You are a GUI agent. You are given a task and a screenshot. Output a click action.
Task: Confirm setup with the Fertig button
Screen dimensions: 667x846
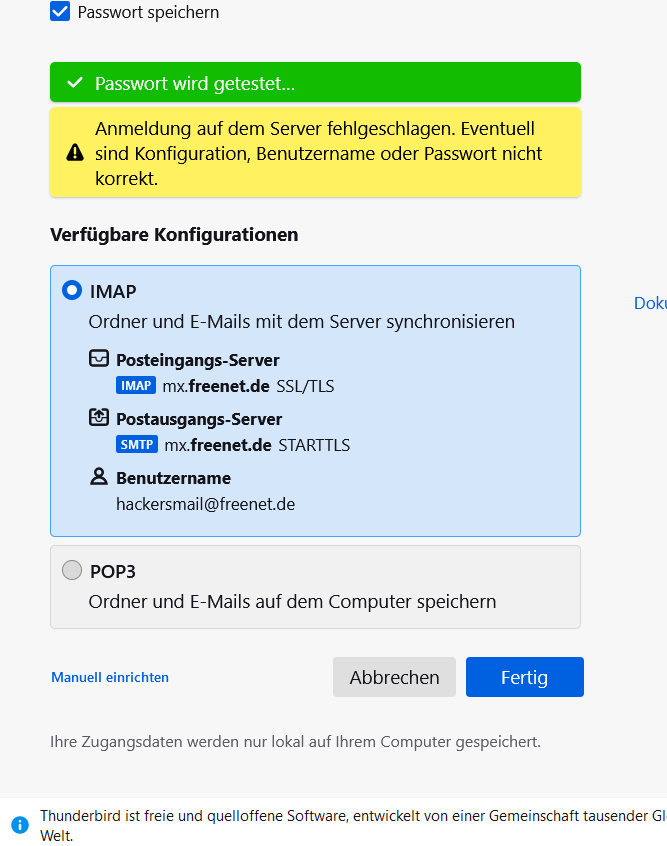(524, 677)
